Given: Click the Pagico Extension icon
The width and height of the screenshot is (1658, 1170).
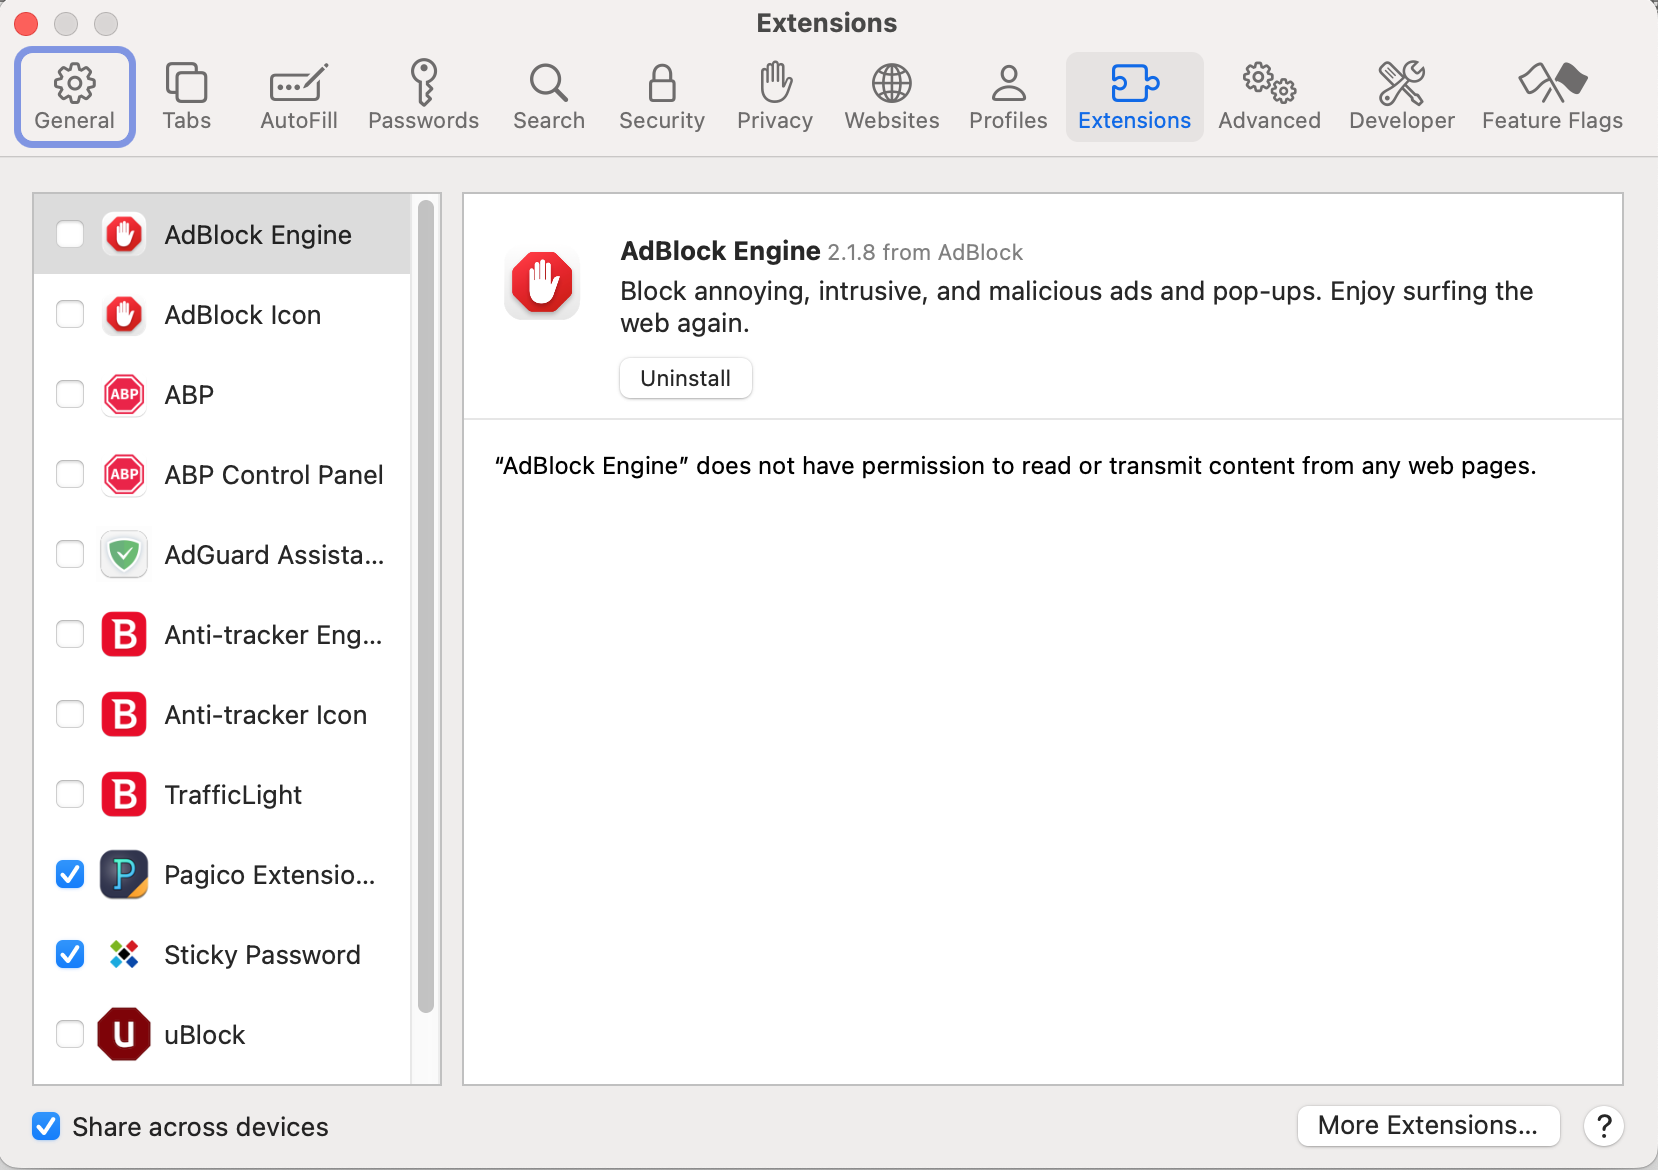Looking at the screenshot, I should [124, 874].
